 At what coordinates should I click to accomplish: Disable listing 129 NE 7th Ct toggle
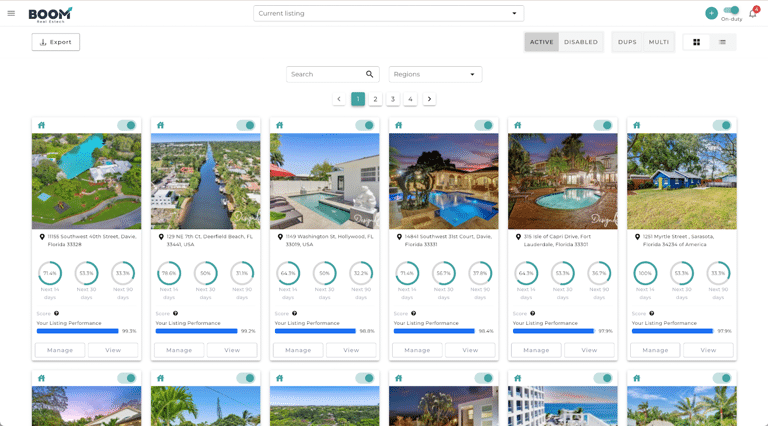246,125
